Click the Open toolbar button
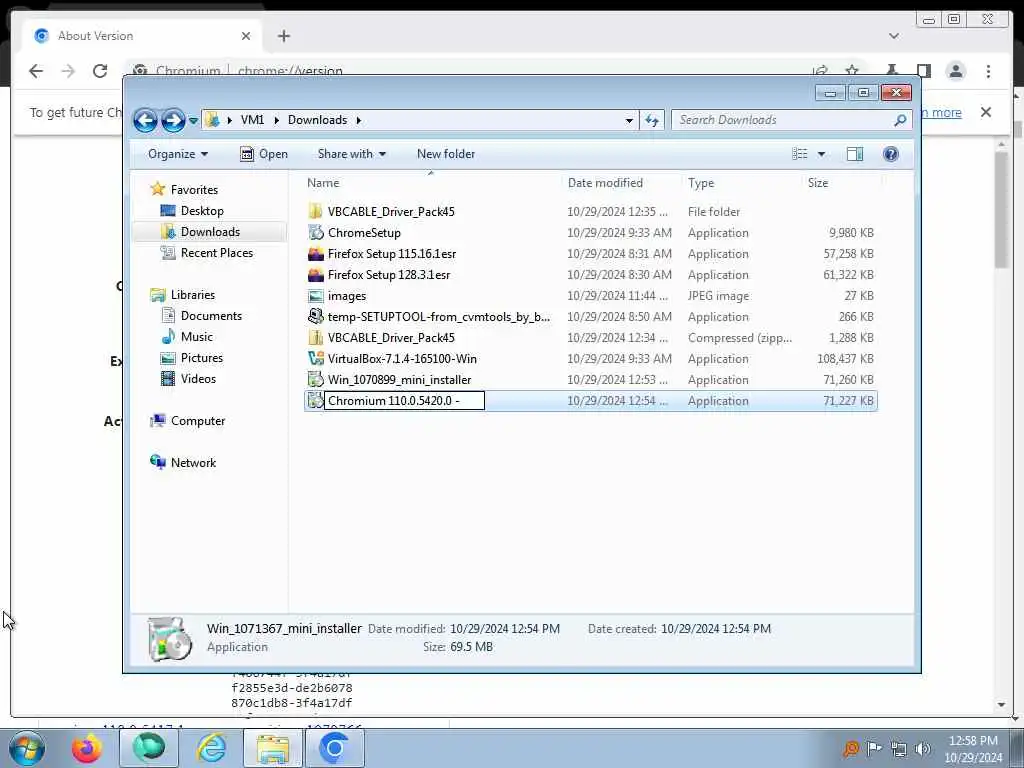 [264, 154]
